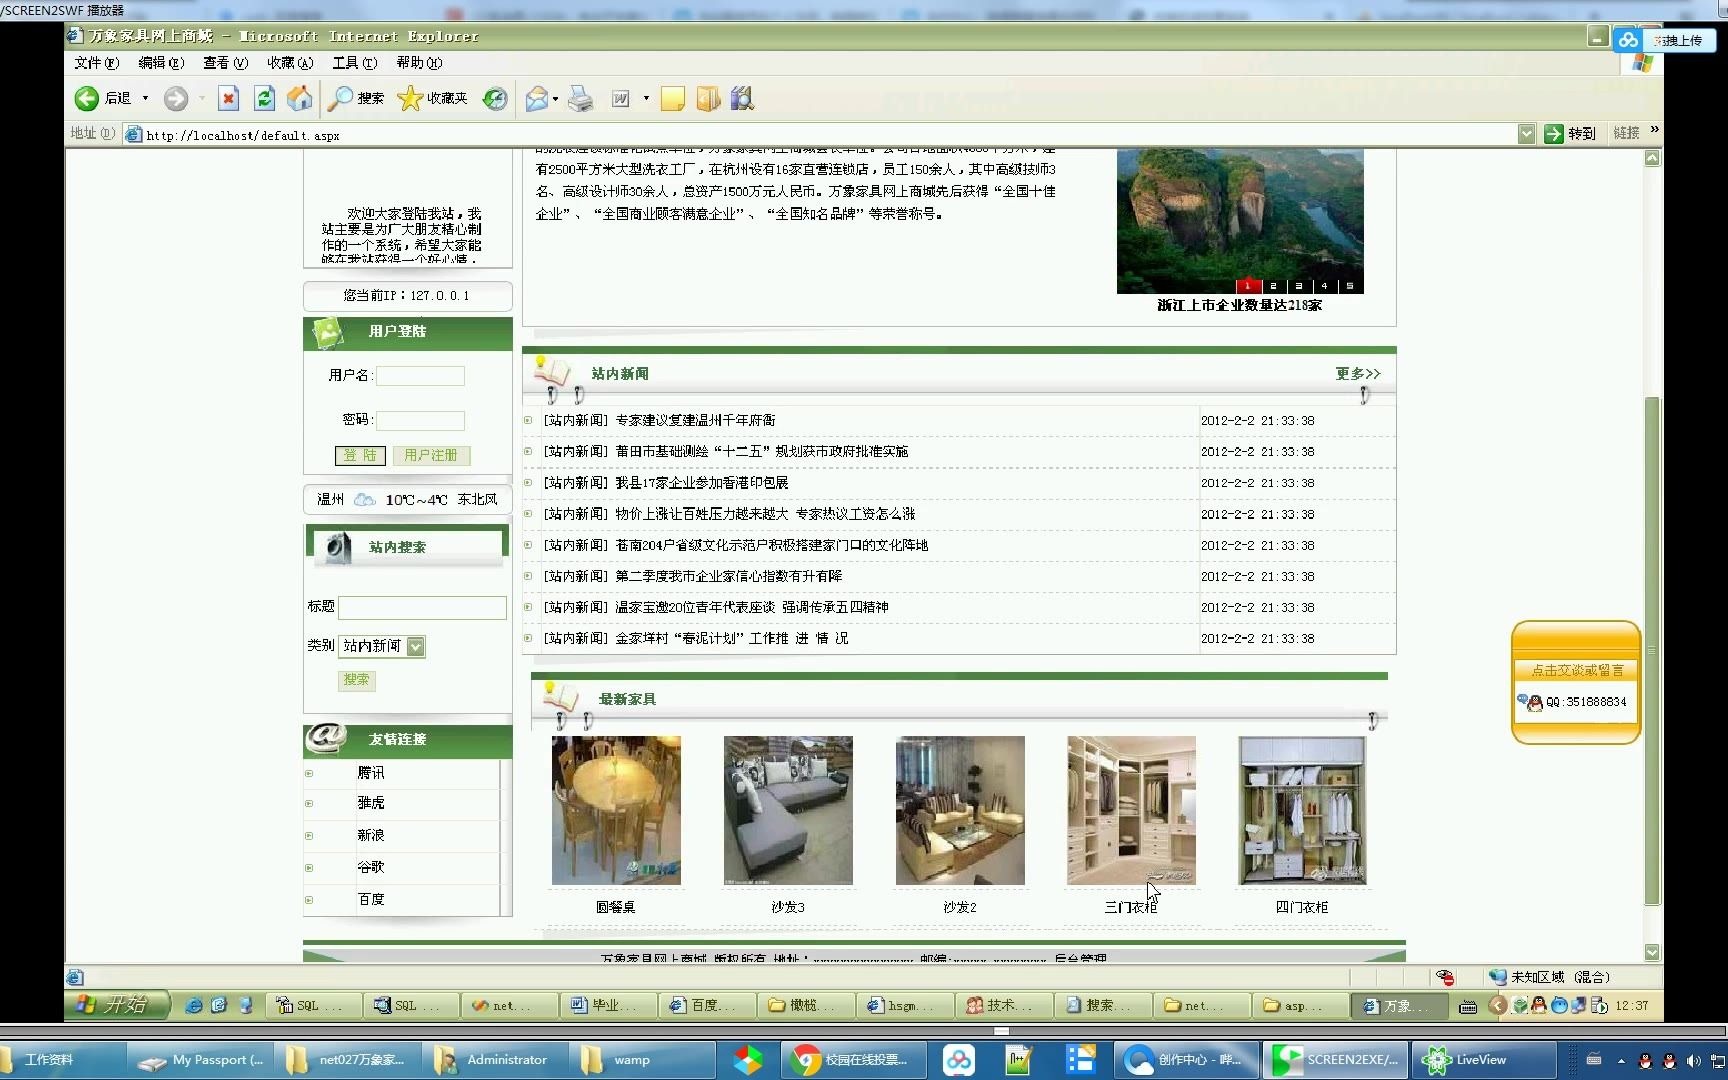The width and height of the screenshot is (1728, 1080).
Task: Open the Windows 开始 start button
Action: tap(117, 1005)
